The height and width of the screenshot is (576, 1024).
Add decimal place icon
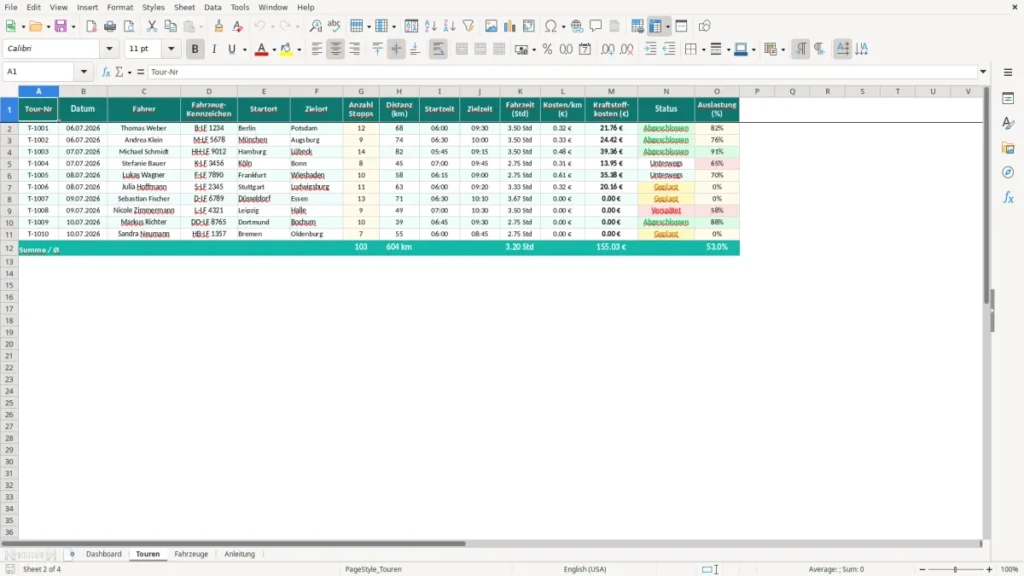[608, 49]
